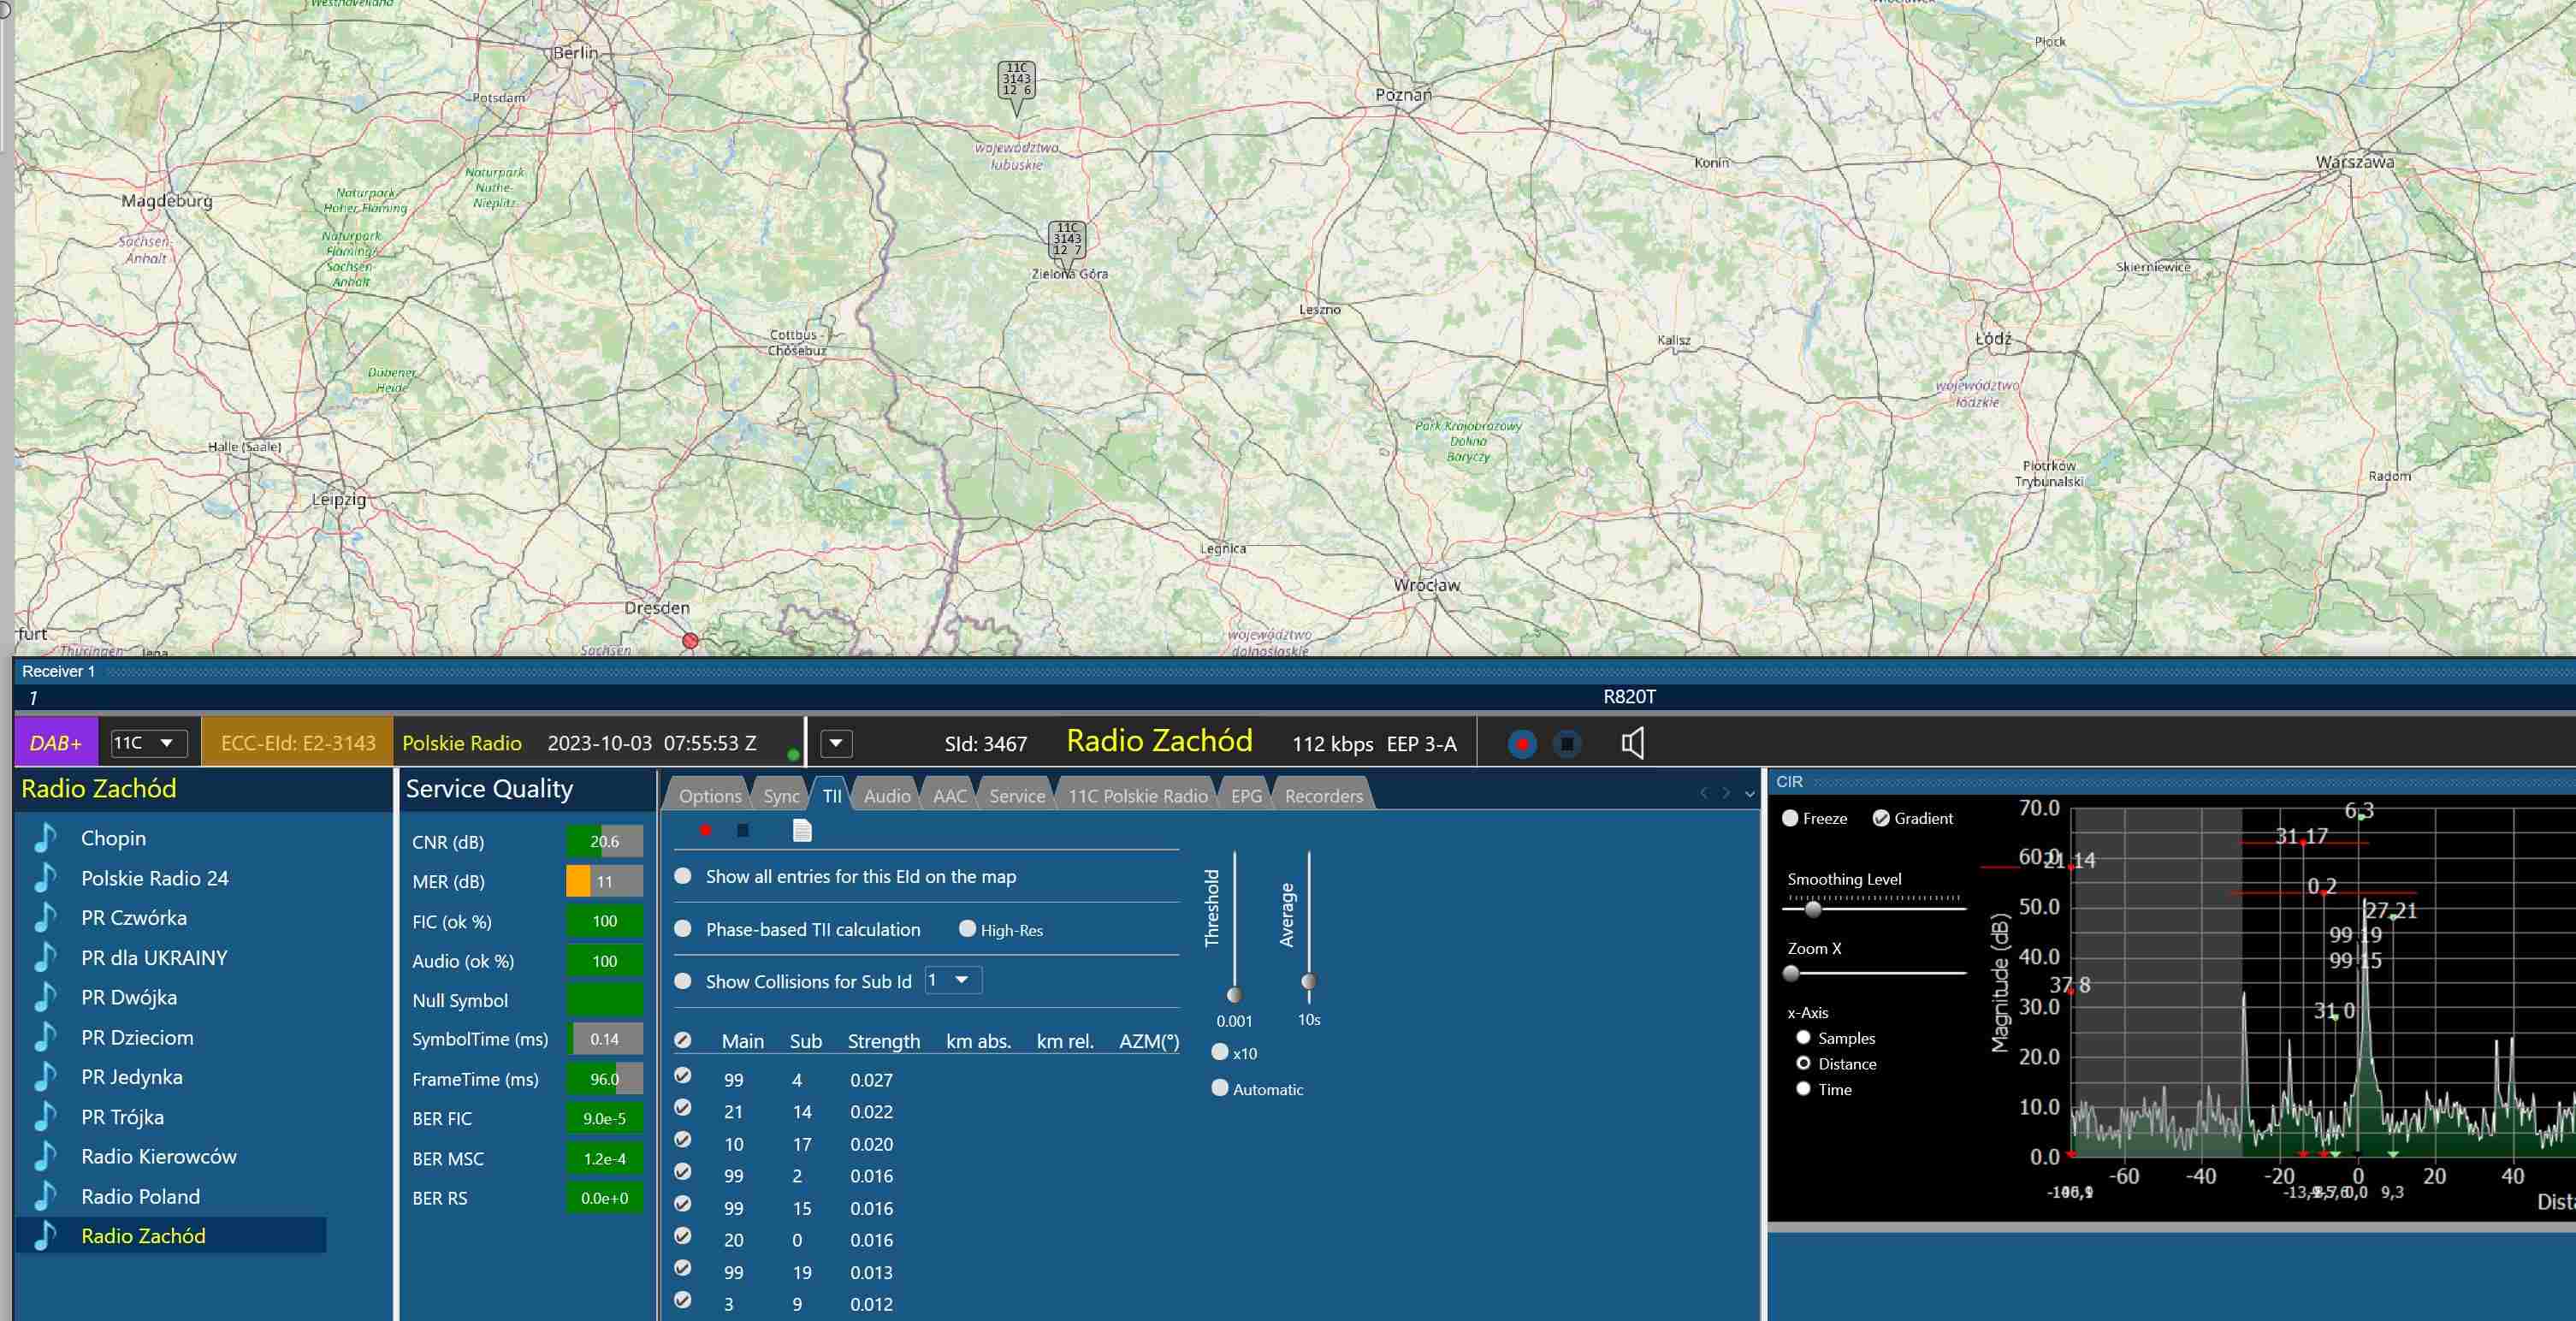Open the 11C channel dropdown
The image size is (2576, 1321).
point(147,743)
